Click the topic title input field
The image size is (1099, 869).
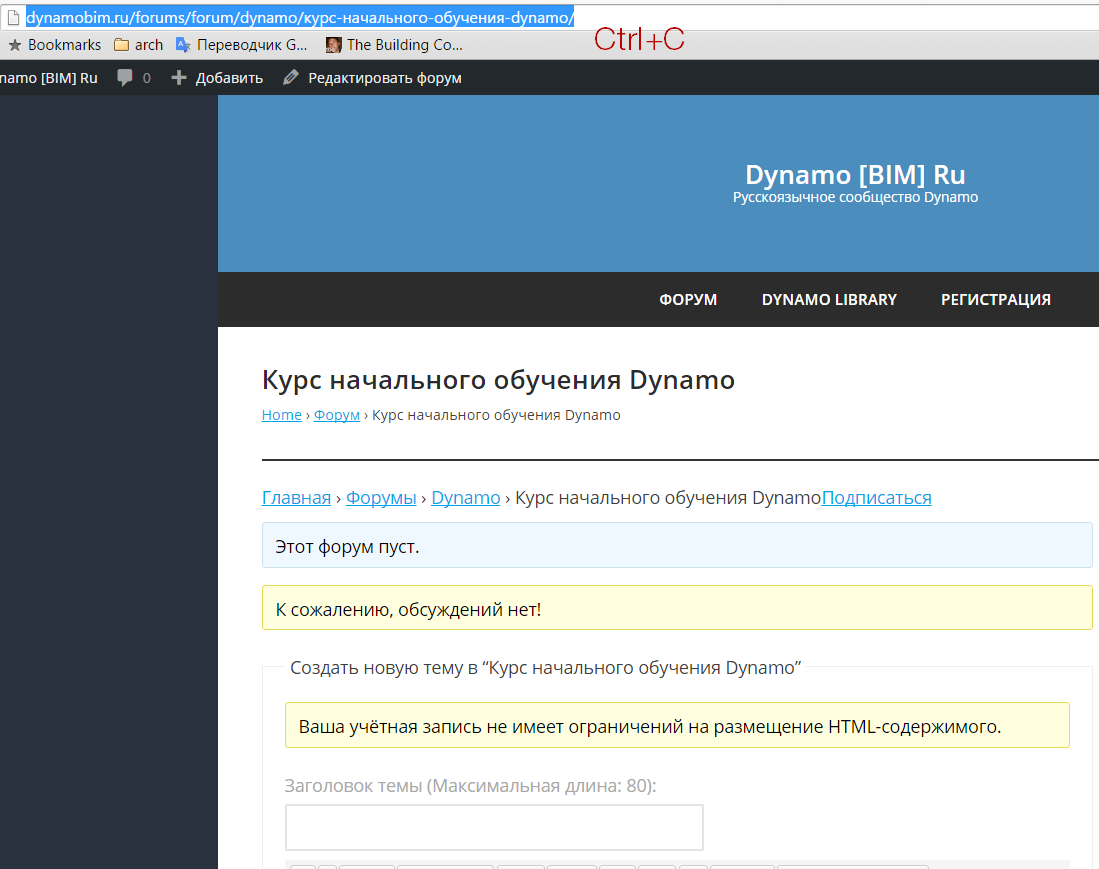[494, 828]
